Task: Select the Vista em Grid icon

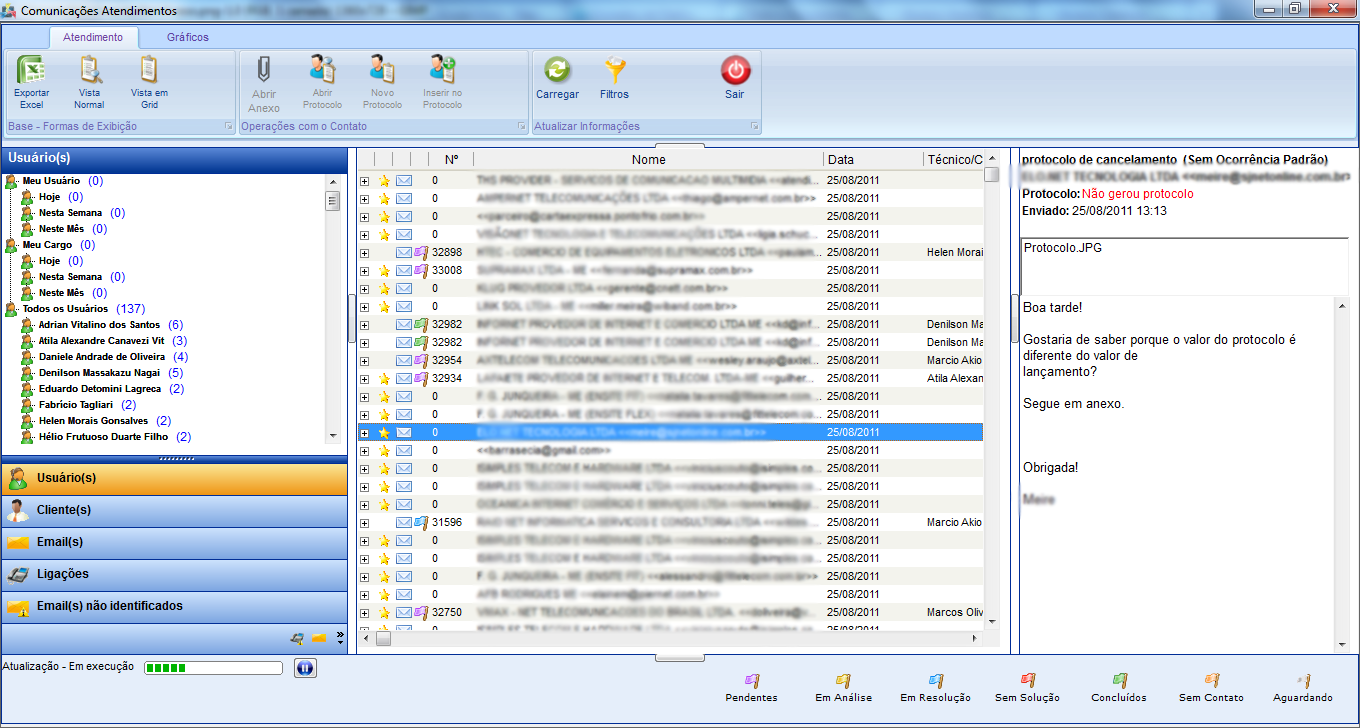Action: point(149,72)
